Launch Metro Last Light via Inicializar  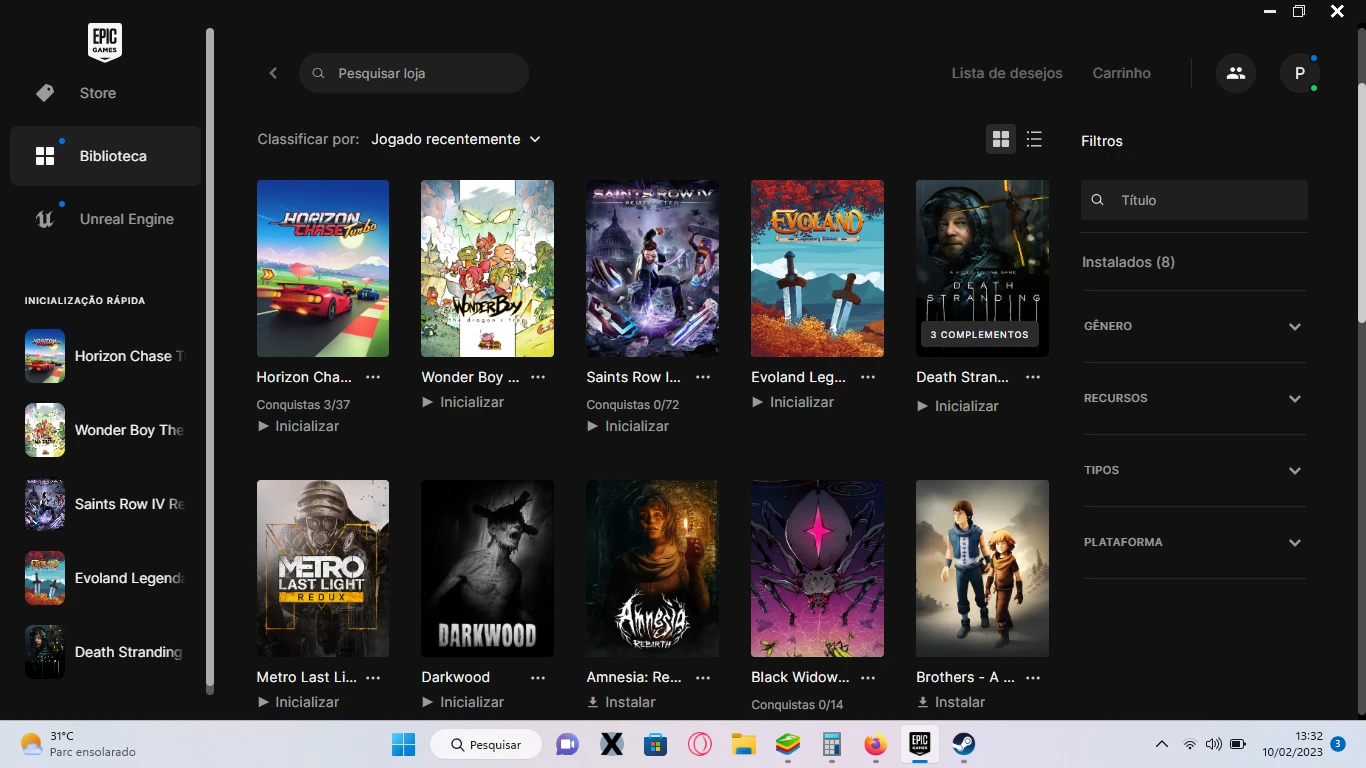point(298,702)
